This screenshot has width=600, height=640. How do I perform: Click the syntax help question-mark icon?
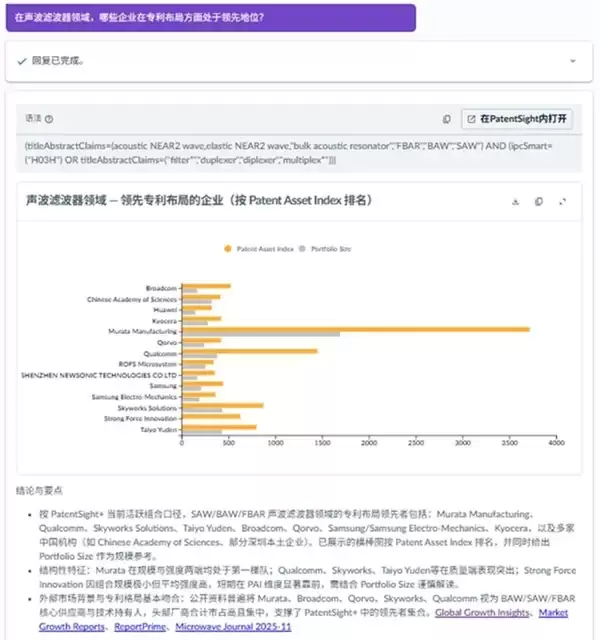(x=49, y=119)
